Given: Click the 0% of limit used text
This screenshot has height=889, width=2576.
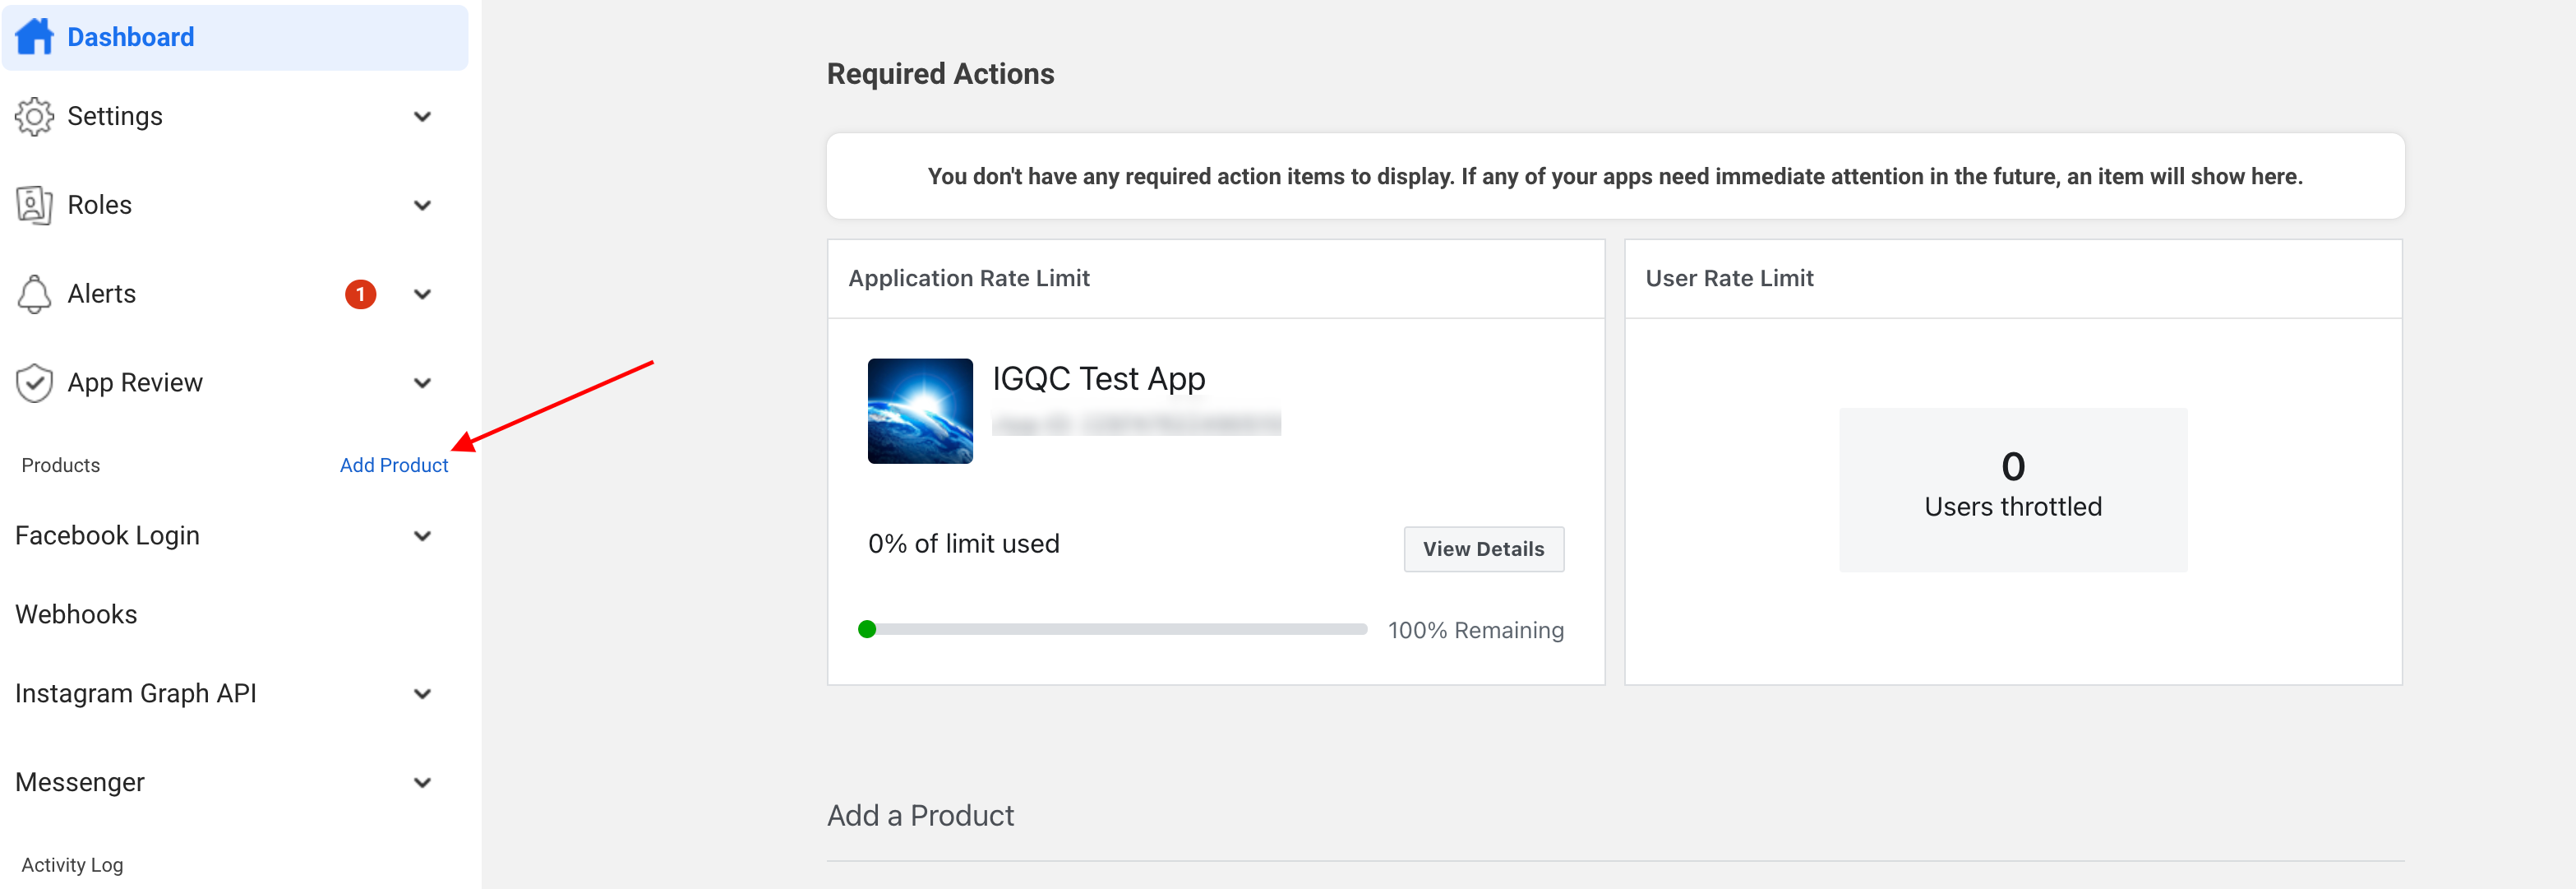Looking at the screenshot, I should tap(964, 544).
